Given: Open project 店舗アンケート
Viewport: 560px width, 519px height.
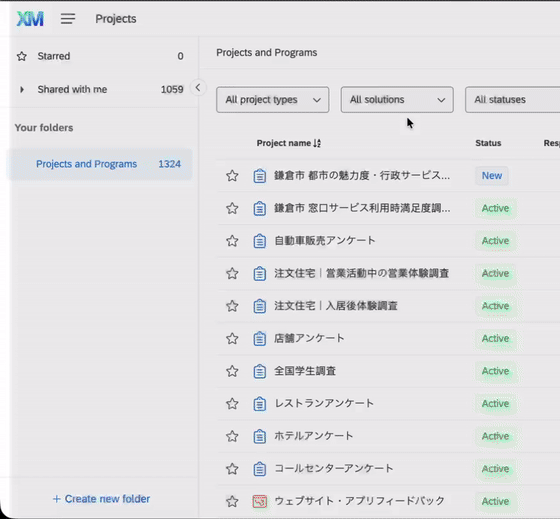Looking at the screenshot, I should (309, 338).
